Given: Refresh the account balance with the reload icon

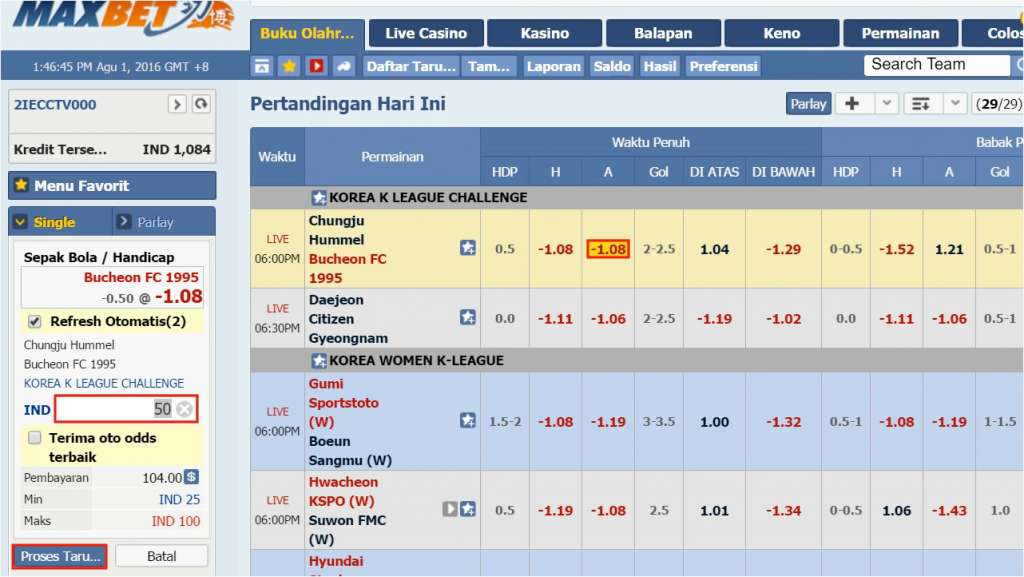Looking at the screenshot, I should coord(201,104).
